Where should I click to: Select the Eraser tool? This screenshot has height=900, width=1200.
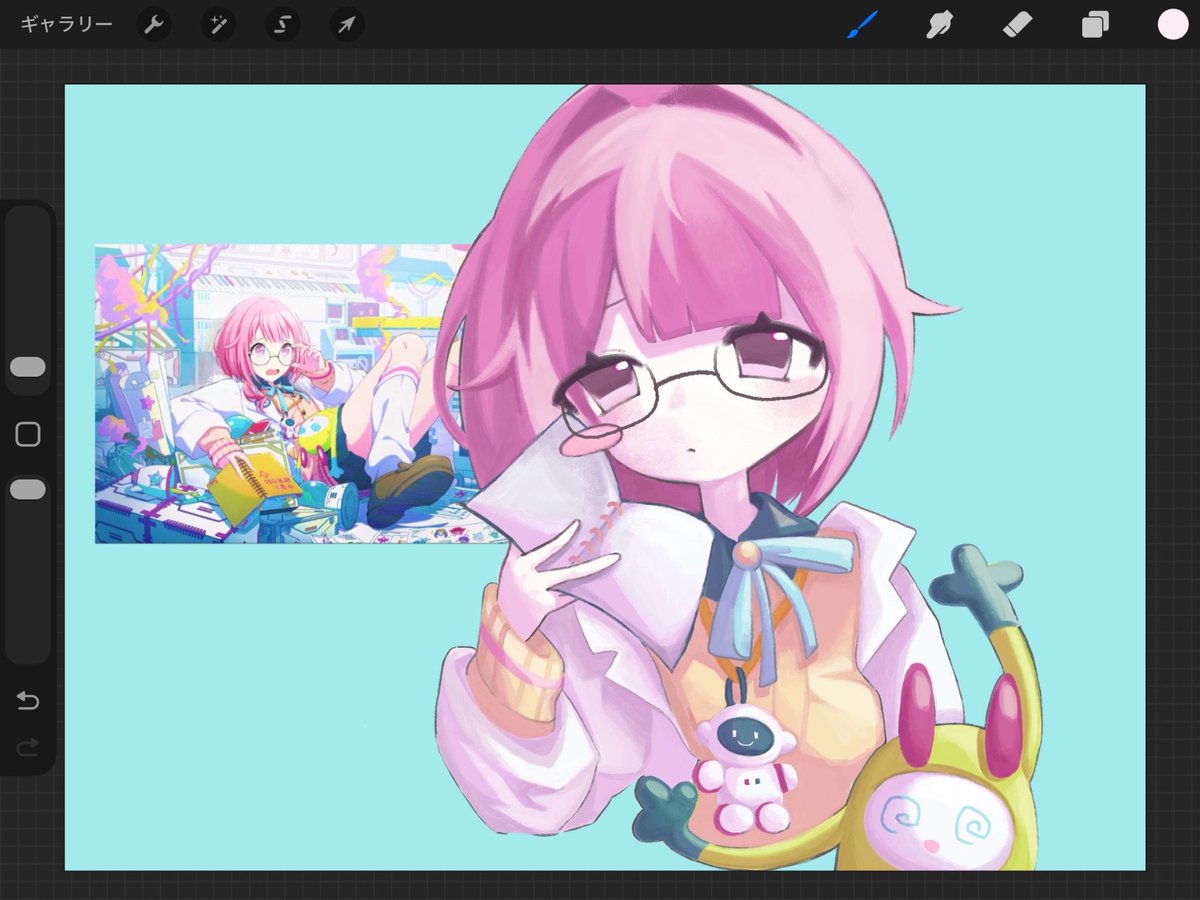(x=1016, y=24)
